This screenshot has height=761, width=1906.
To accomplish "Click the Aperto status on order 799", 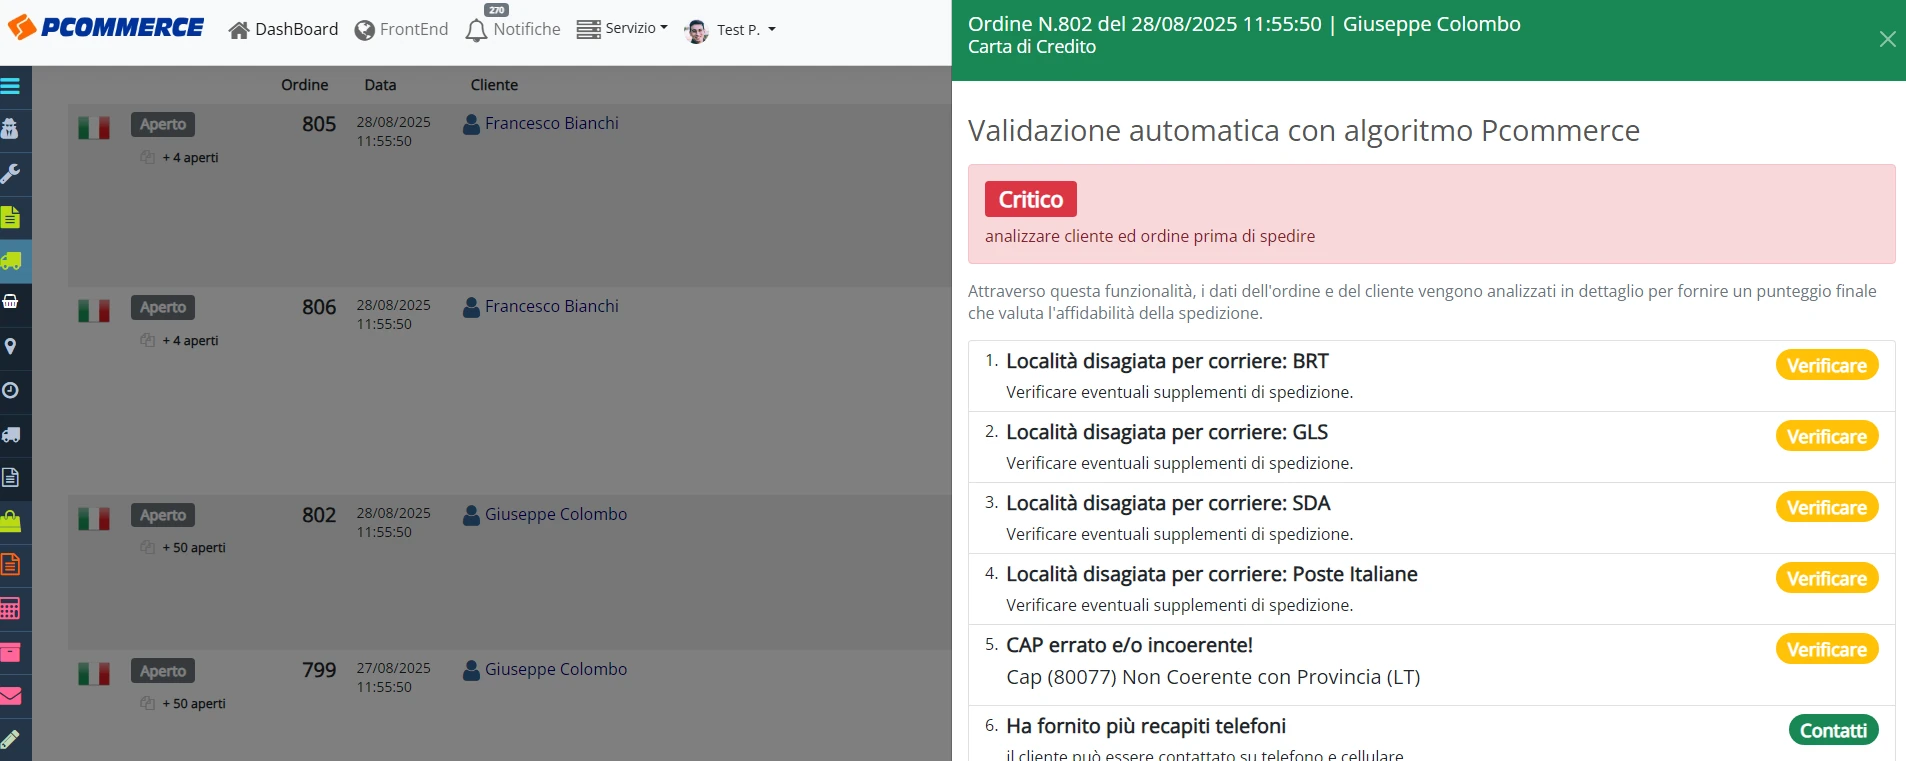I will [x=163, y=671].
